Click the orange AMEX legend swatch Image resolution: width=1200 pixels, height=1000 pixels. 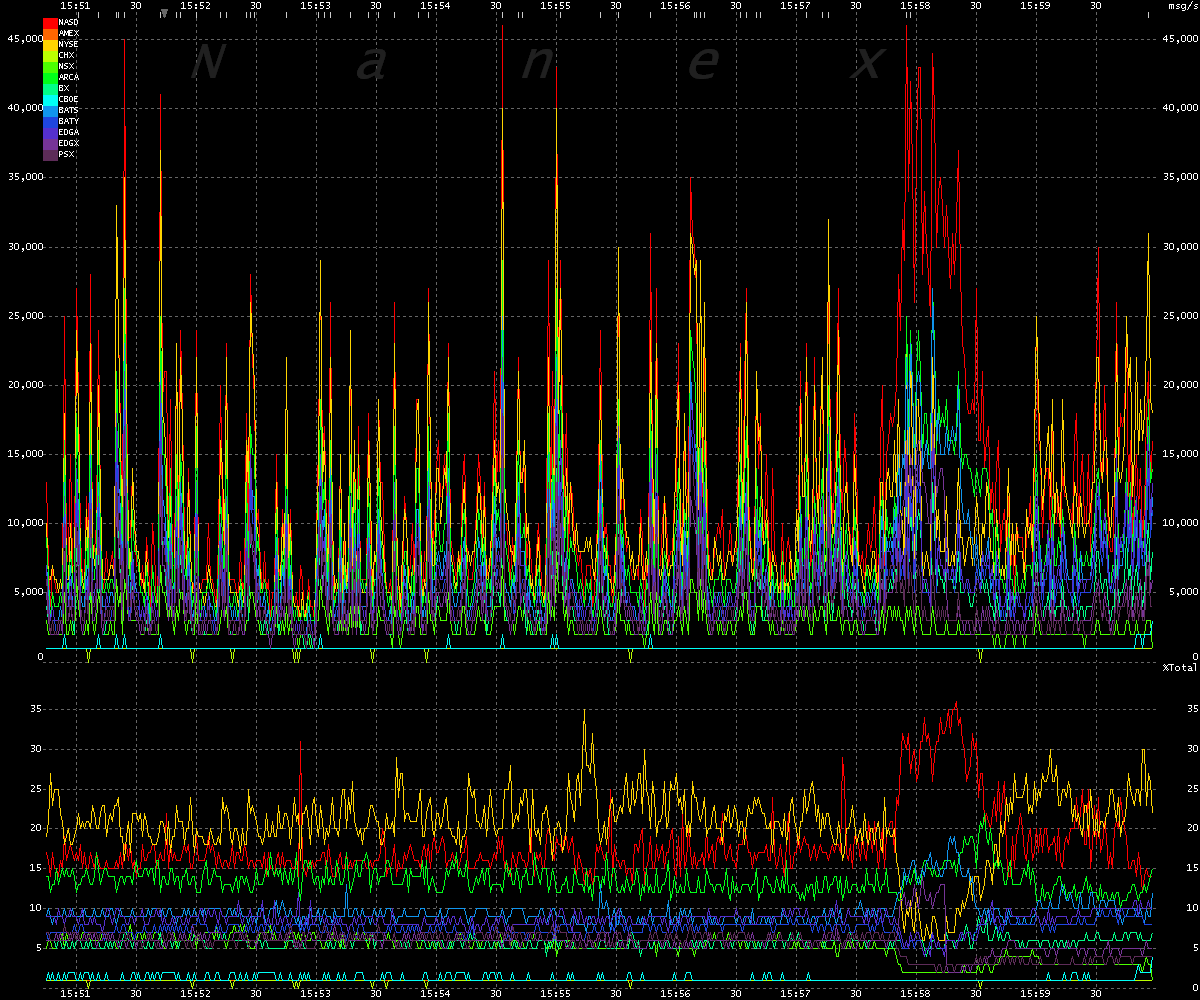click(x=50, y=33)
